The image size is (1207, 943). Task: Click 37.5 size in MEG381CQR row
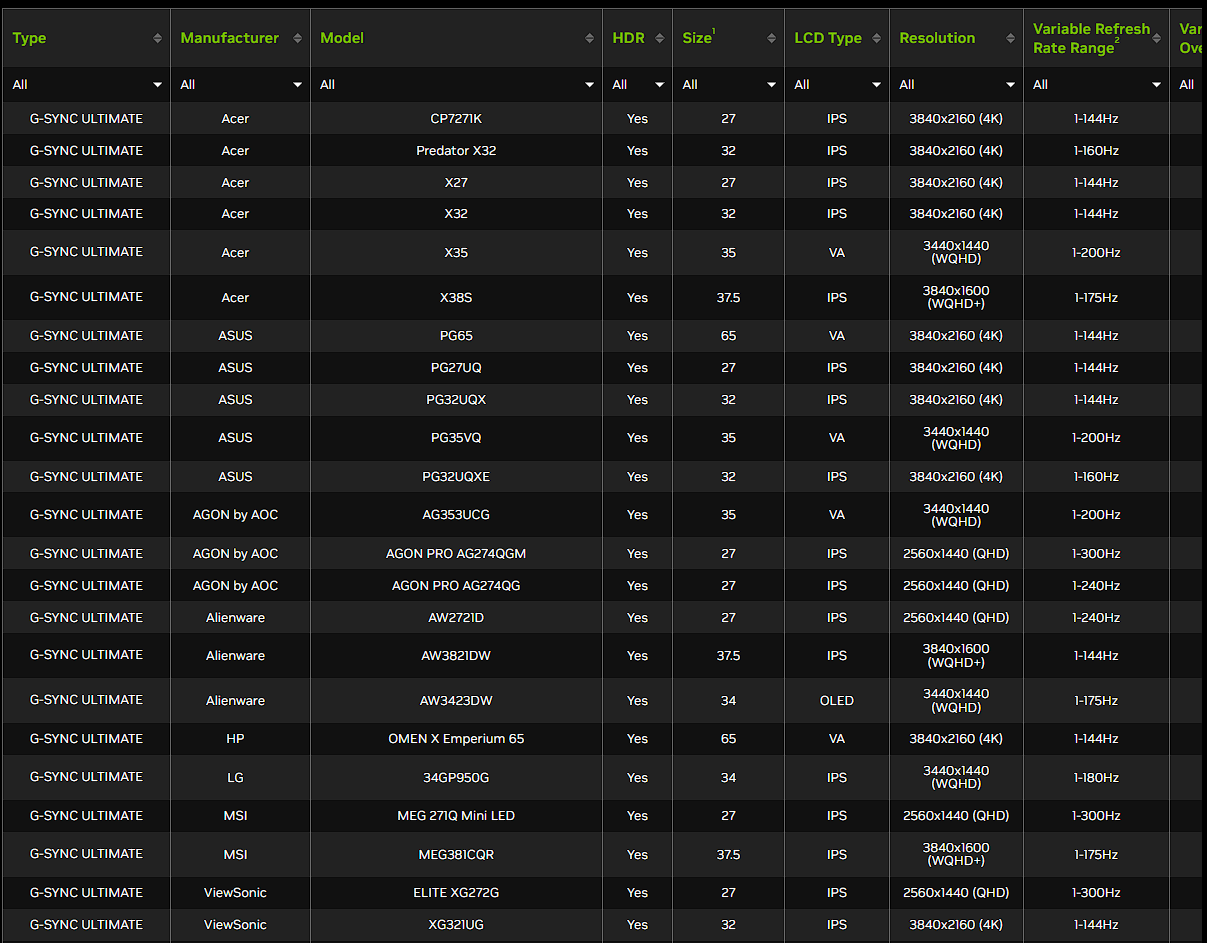(728, 855)
